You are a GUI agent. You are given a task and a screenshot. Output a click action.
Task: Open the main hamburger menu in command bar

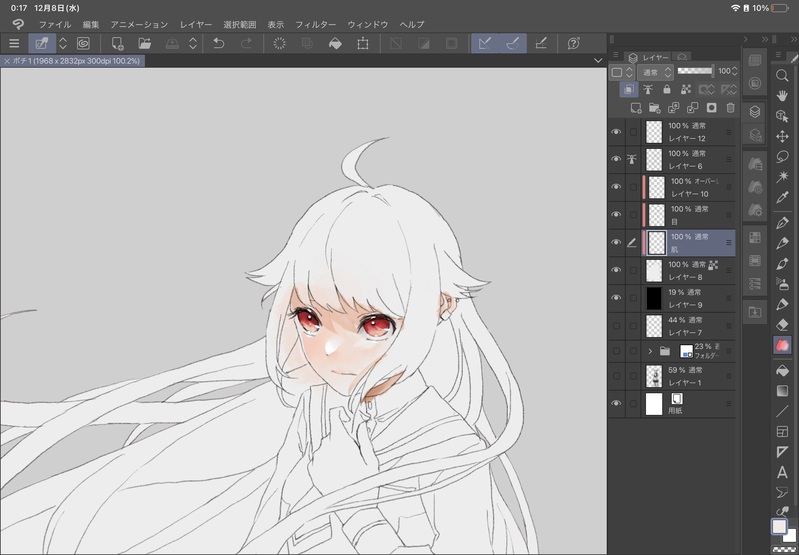(x=14, y=44)
